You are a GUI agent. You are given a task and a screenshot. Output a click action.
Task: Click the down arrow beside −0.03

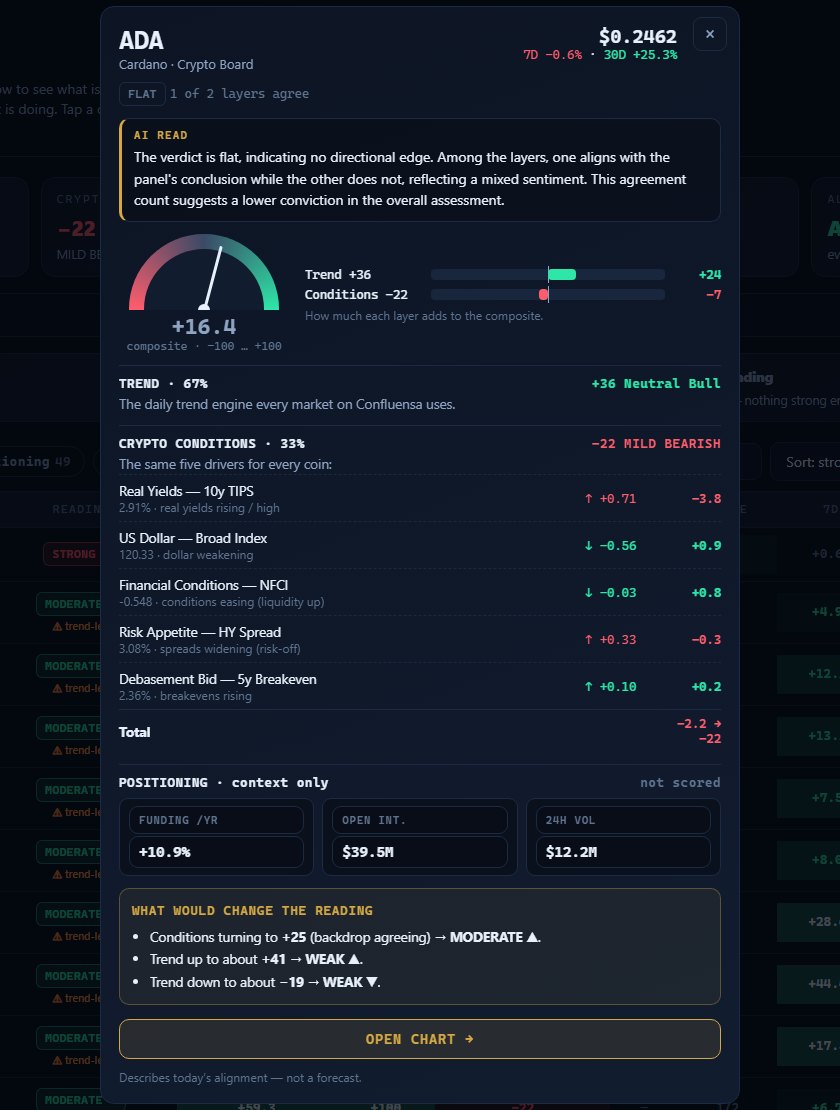(x=588, y=593)
